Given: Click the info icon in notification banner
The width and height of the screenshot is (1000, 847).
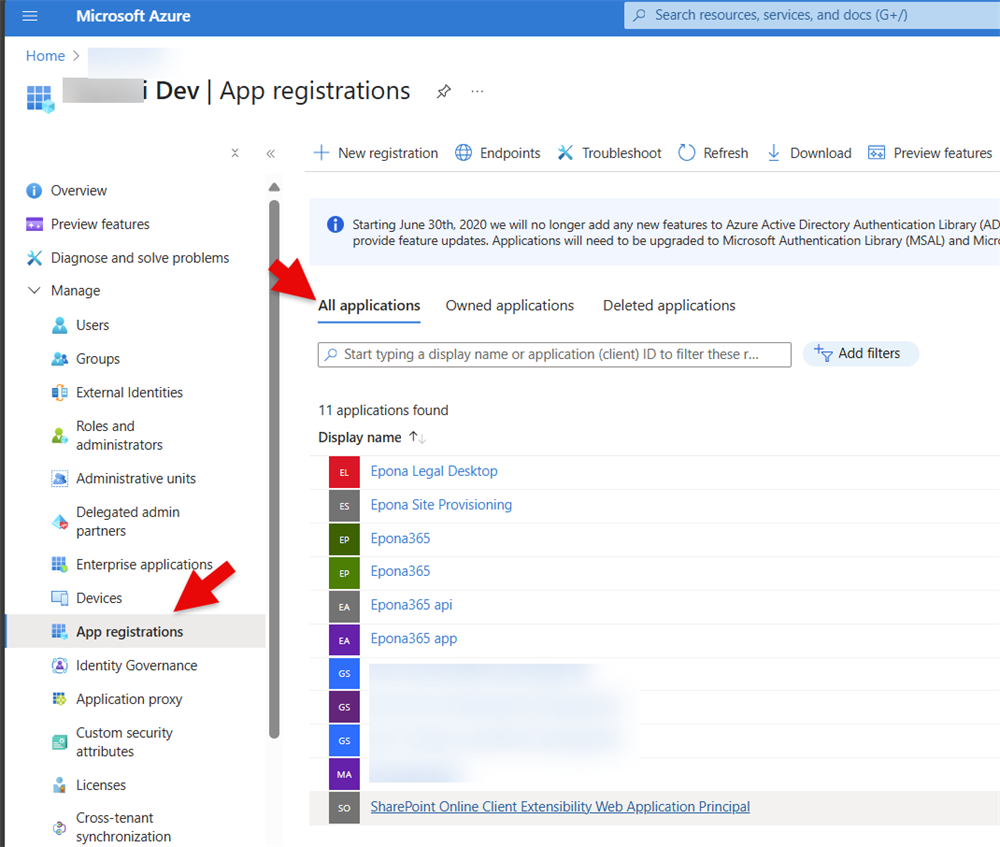Looking at the screenshot, I should [335, 225].
